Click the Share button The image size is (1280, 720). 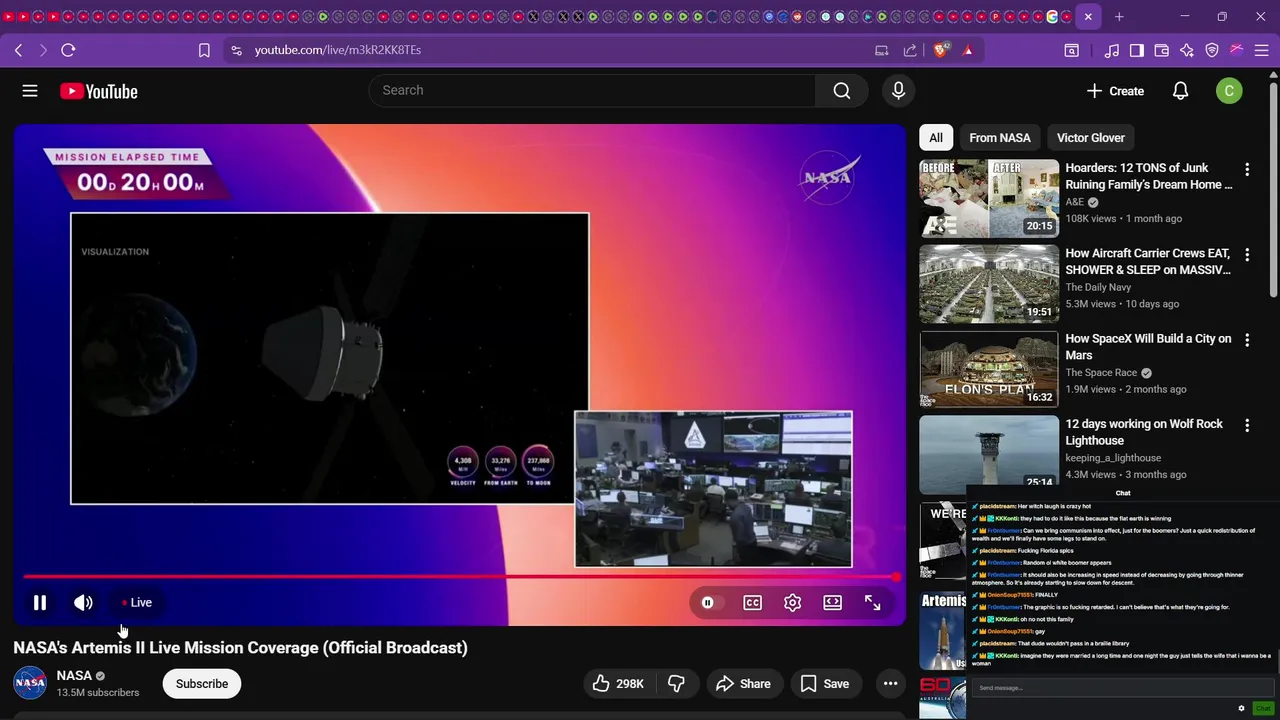(744, 684)
